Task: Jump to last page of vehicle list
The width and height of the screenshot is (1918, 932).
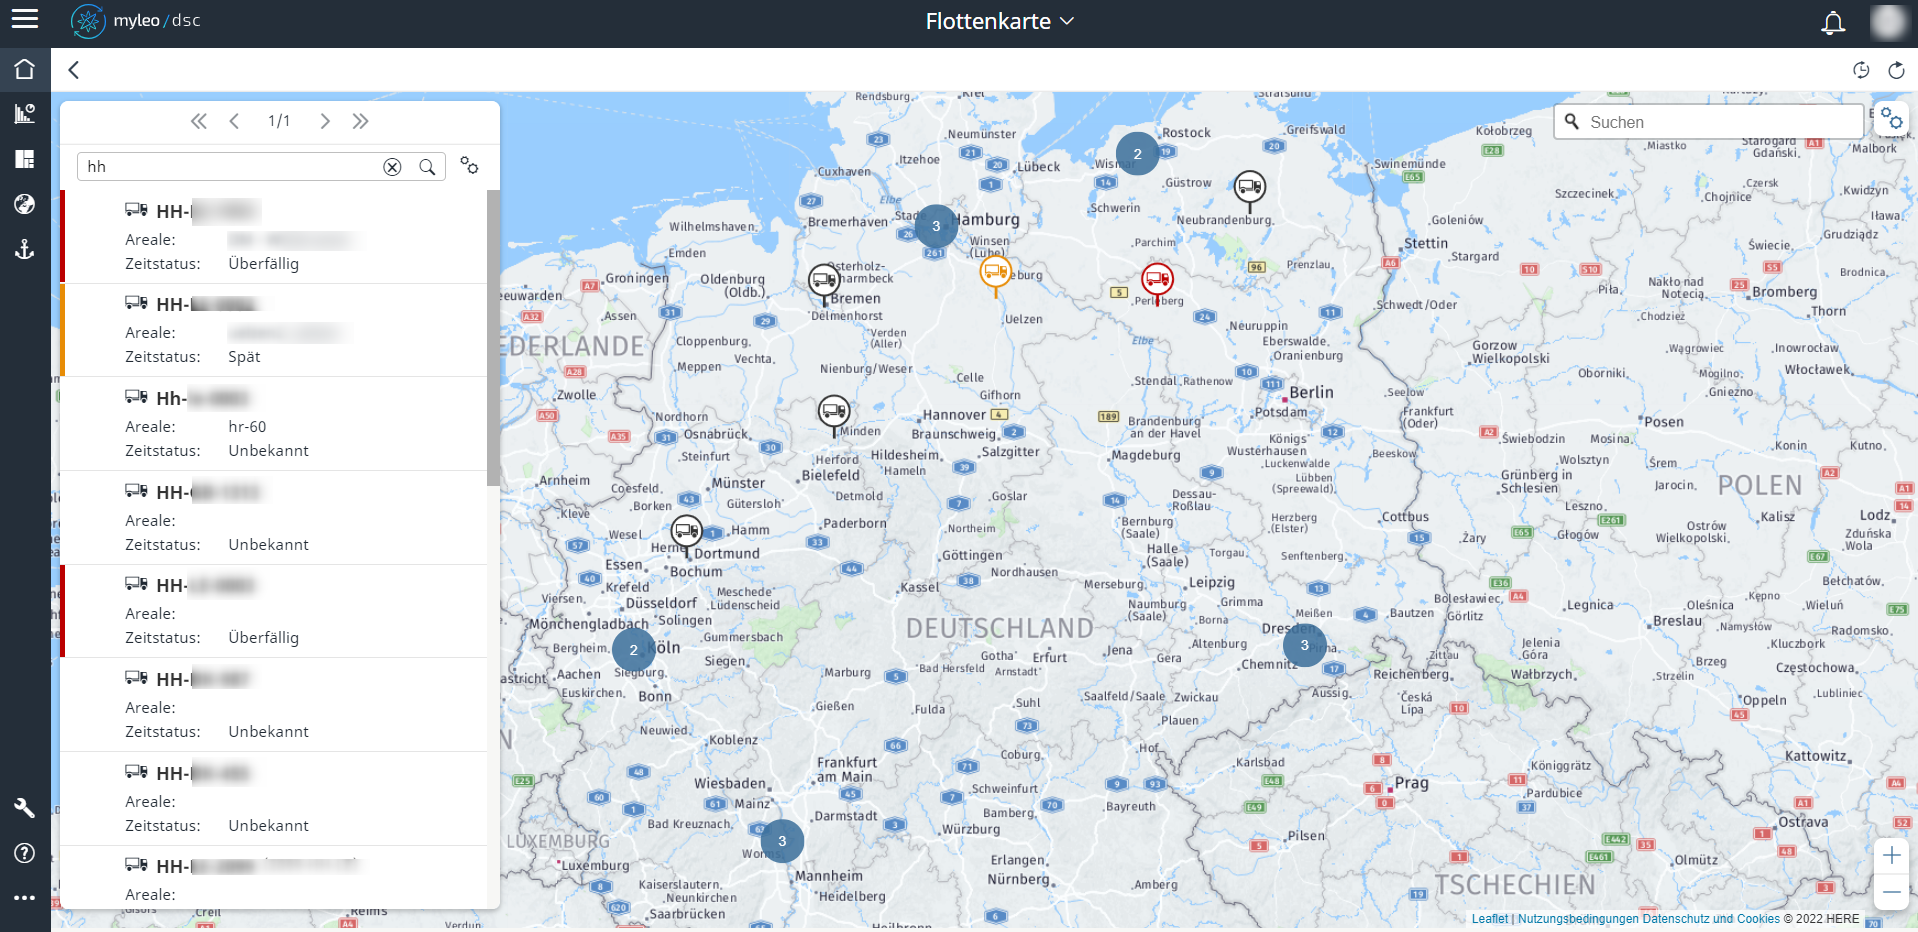Action: (x=360, y=121)
